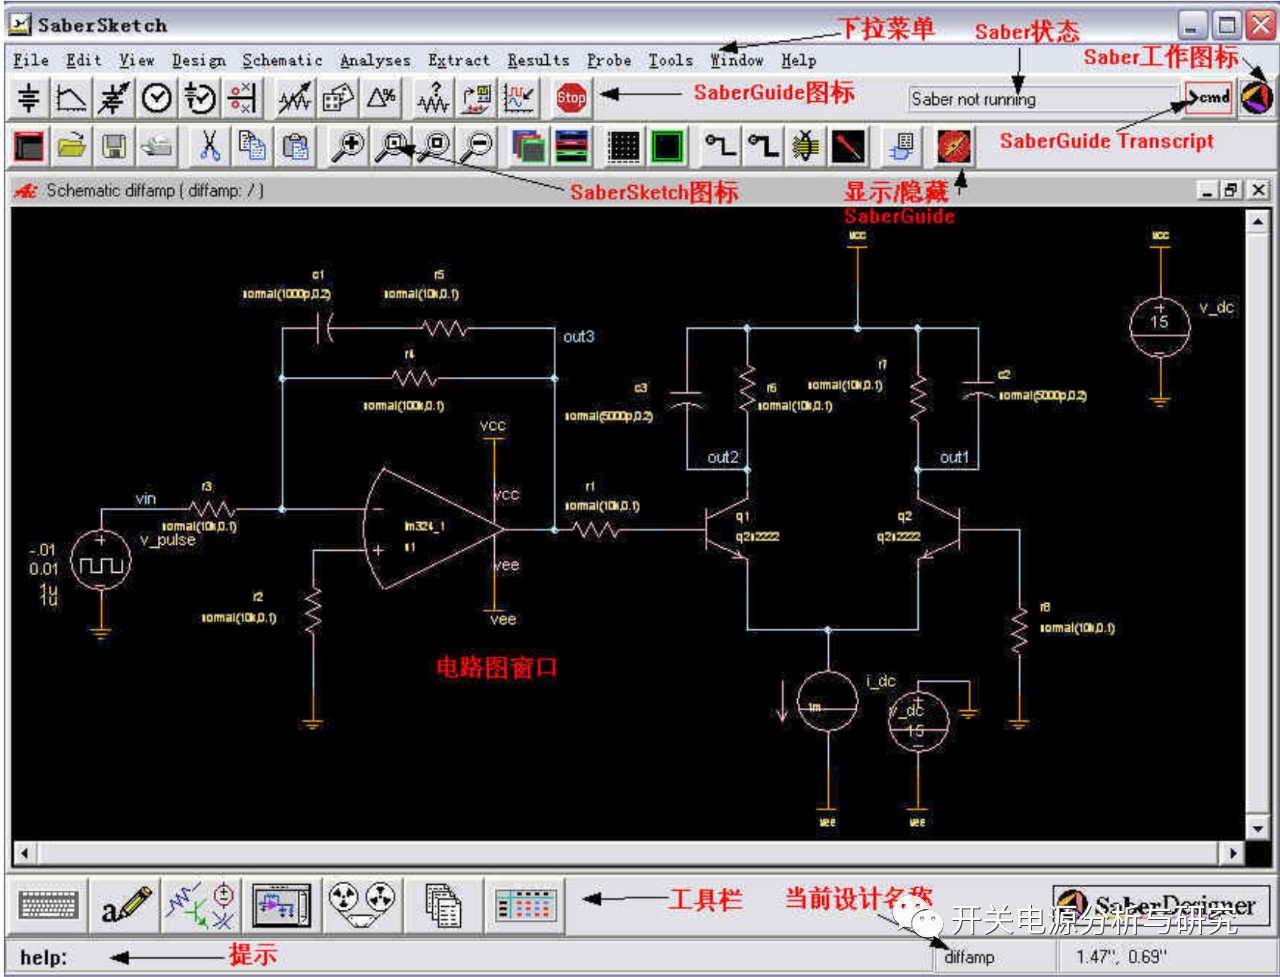Click the keyboard icon in bottom toolbar
Image resolution: width=1280 pixels, height=977 pixels.
49,905
